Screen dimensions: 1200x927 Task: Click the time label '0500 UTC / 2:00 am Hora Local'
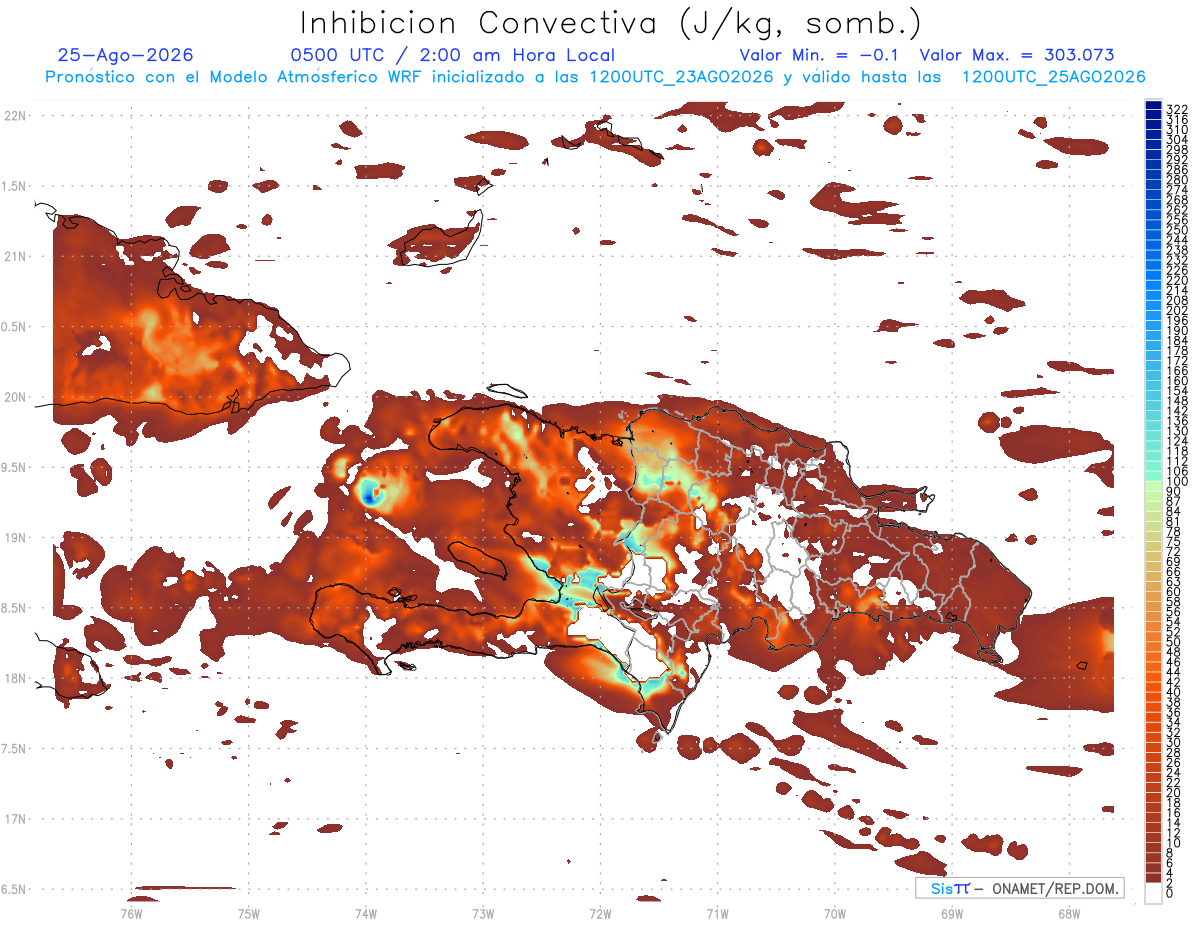pyautogui.click(x=452, y=56)
